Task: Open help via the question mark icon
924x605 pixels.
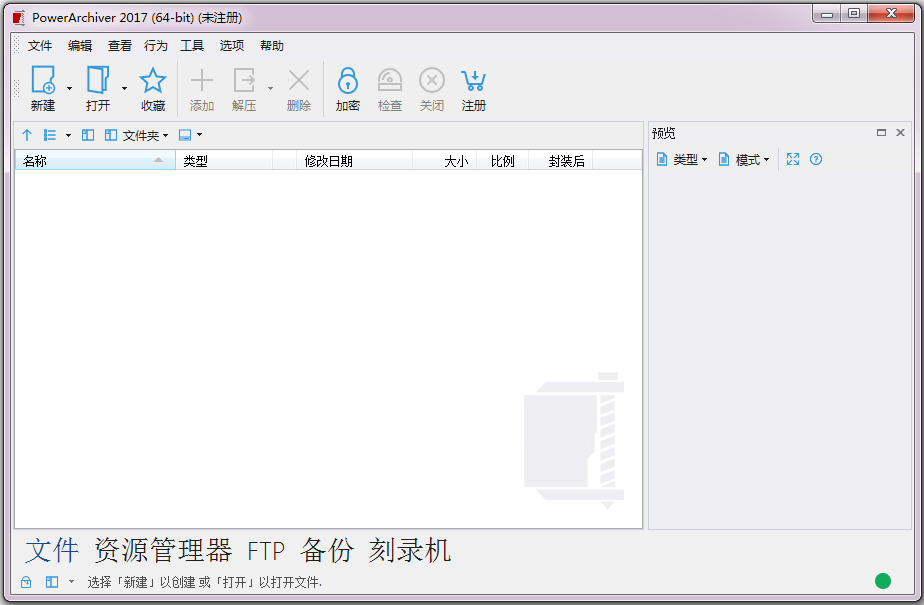Action: tap(816, 158)
